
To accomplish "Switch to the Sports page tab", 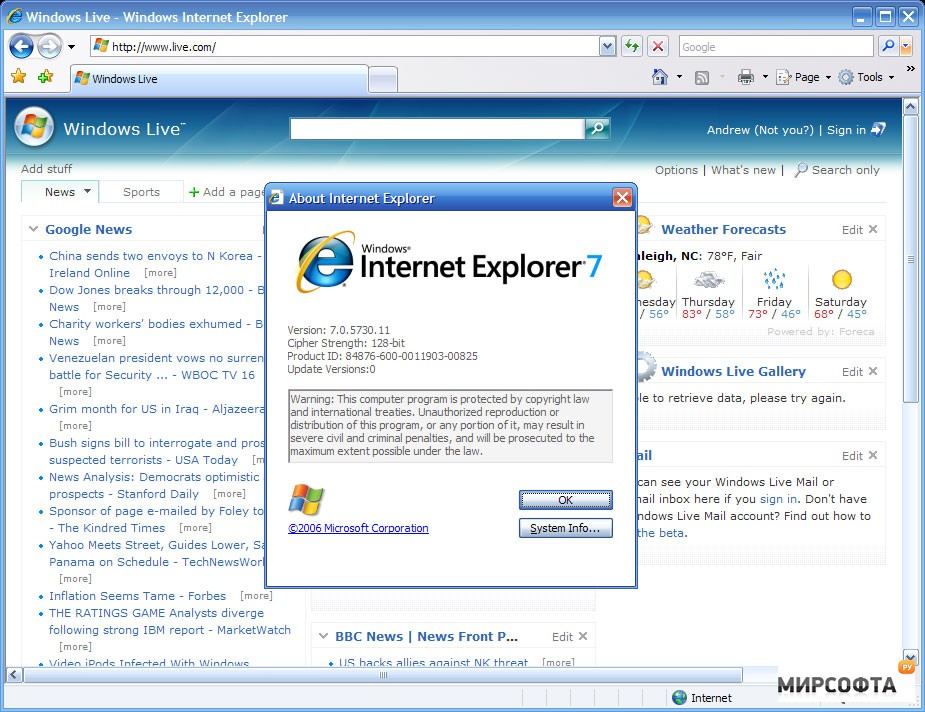I will pyautogui.click(x=141, y=192).
